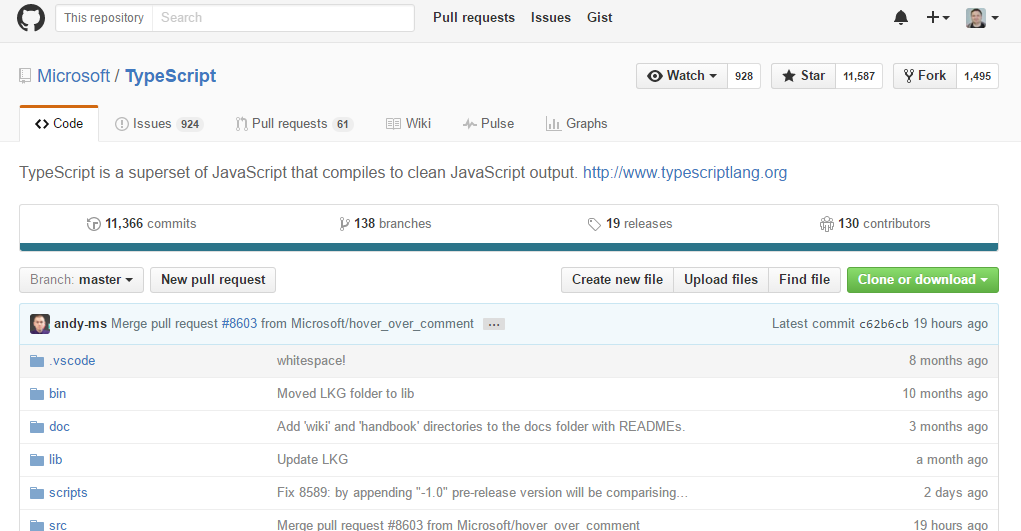Open the 'whitespace!' commit message
The image size is (1021, 531).
(311, 361)
